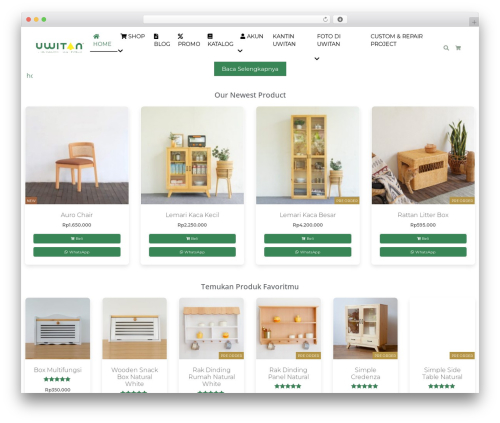Click WhatsApp button for Rattan Litter Box
This screenshot has height=423, width=500.
pyautogui.click(x=423, y=252)
